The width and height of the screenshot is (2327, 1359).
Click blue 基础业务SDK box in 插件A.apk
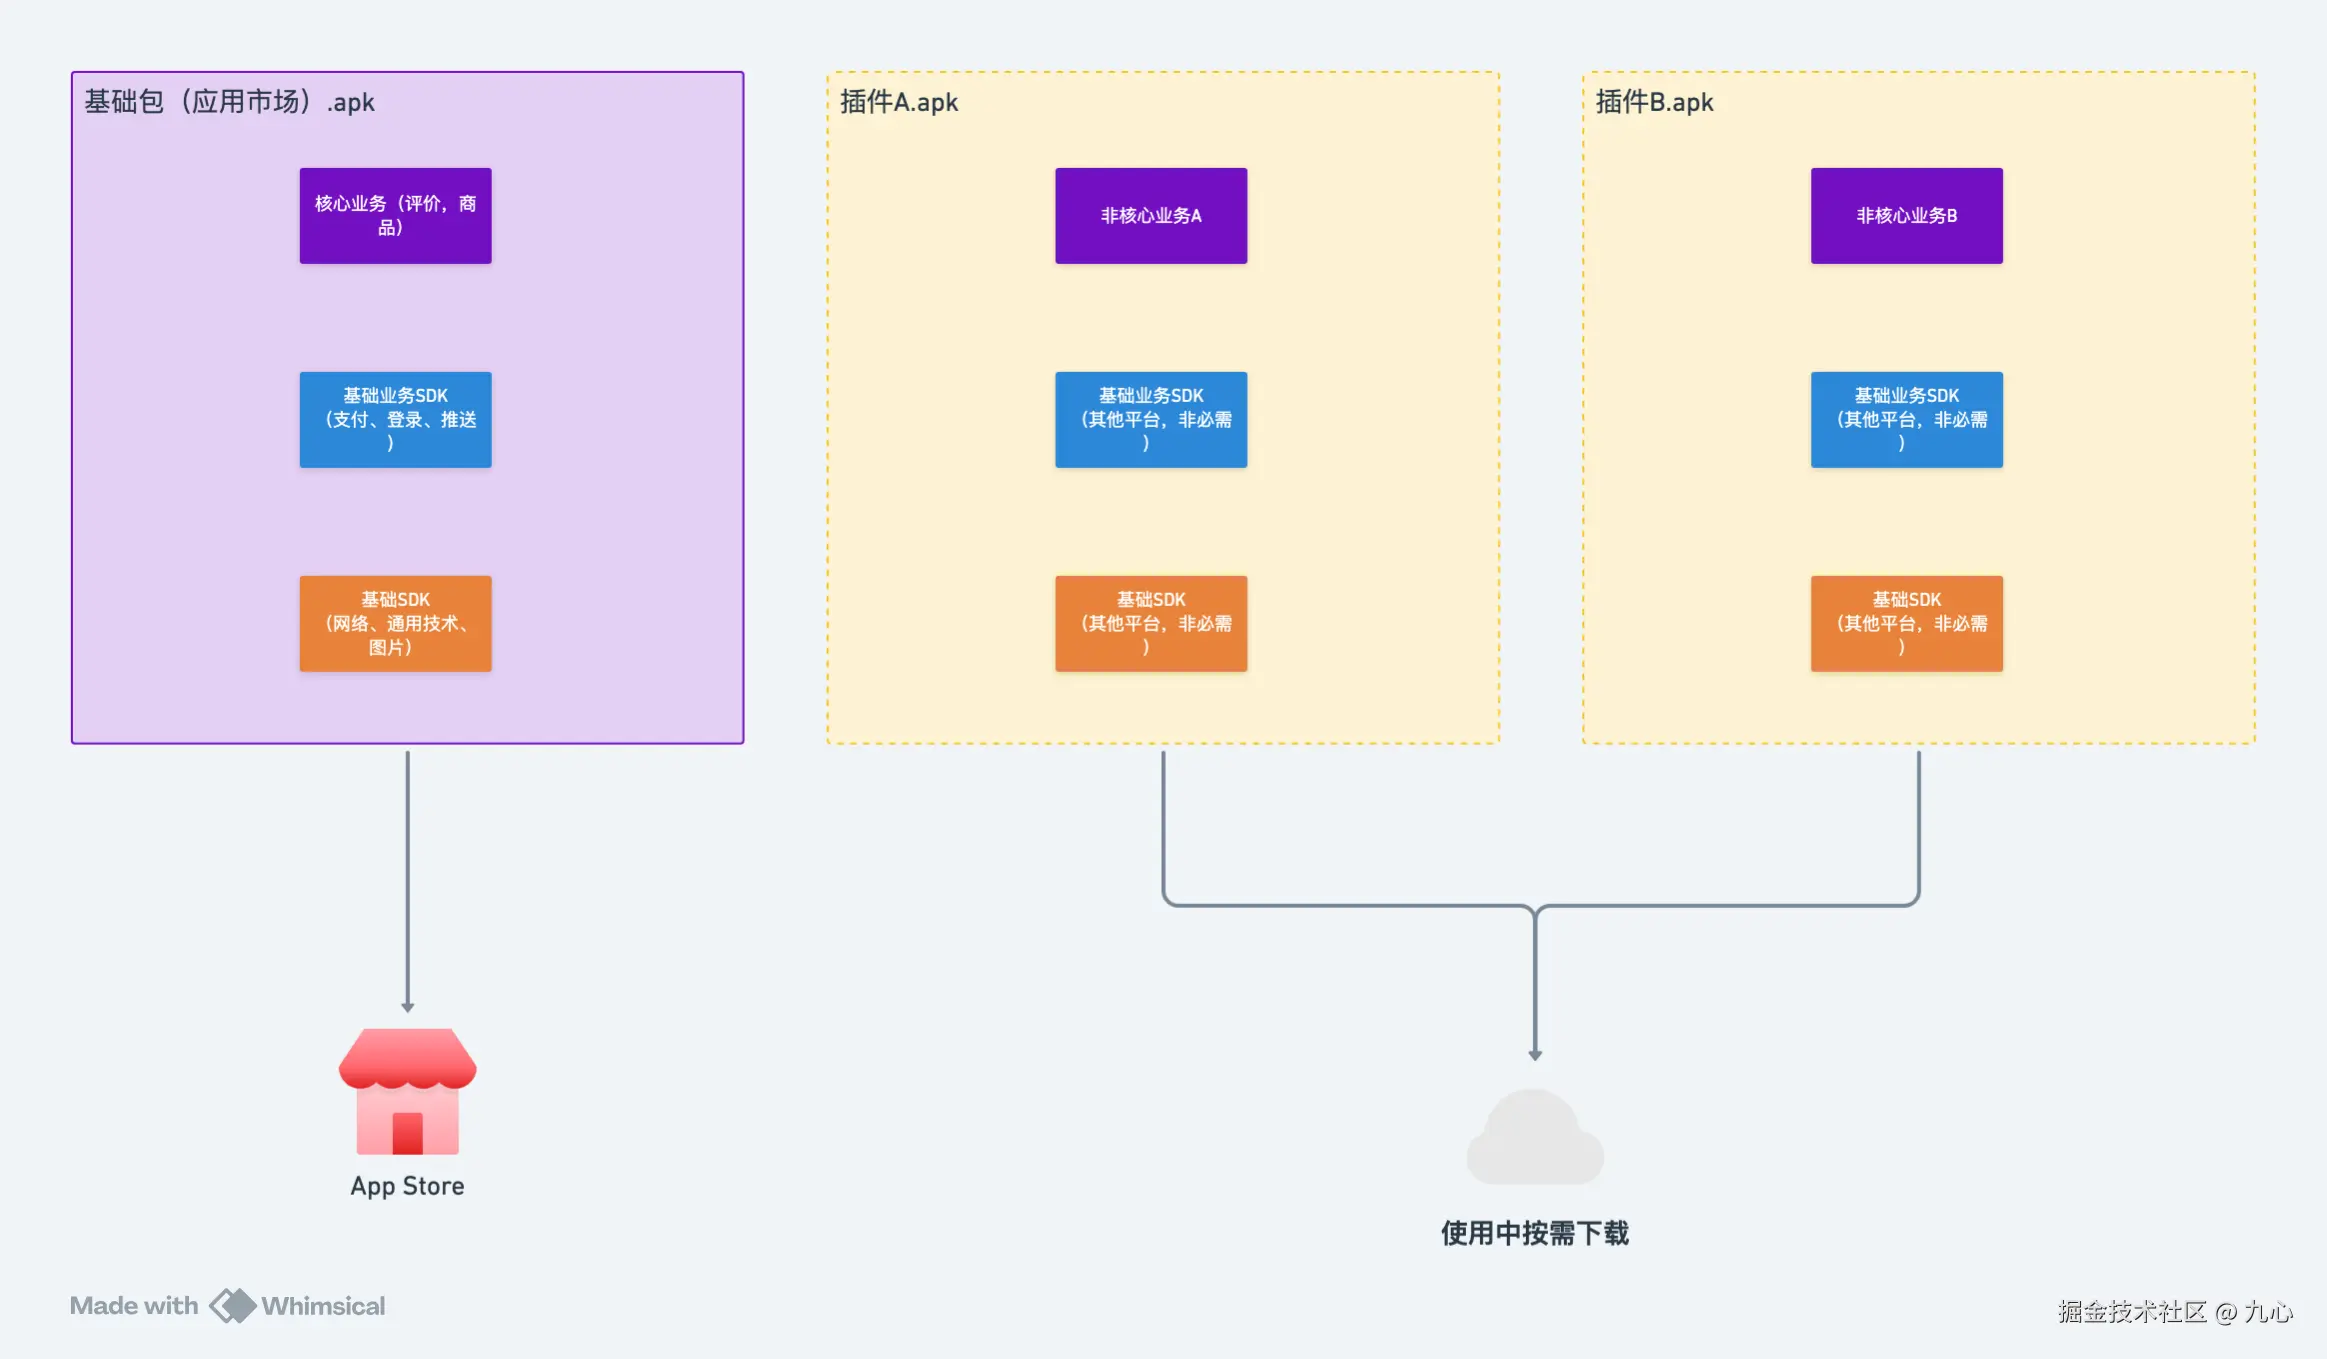pos(1151,419)
